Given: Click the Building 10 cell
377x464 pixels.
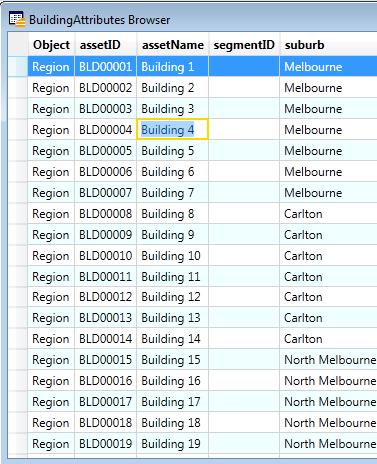Looking at the screenshot, I should 173,256.
